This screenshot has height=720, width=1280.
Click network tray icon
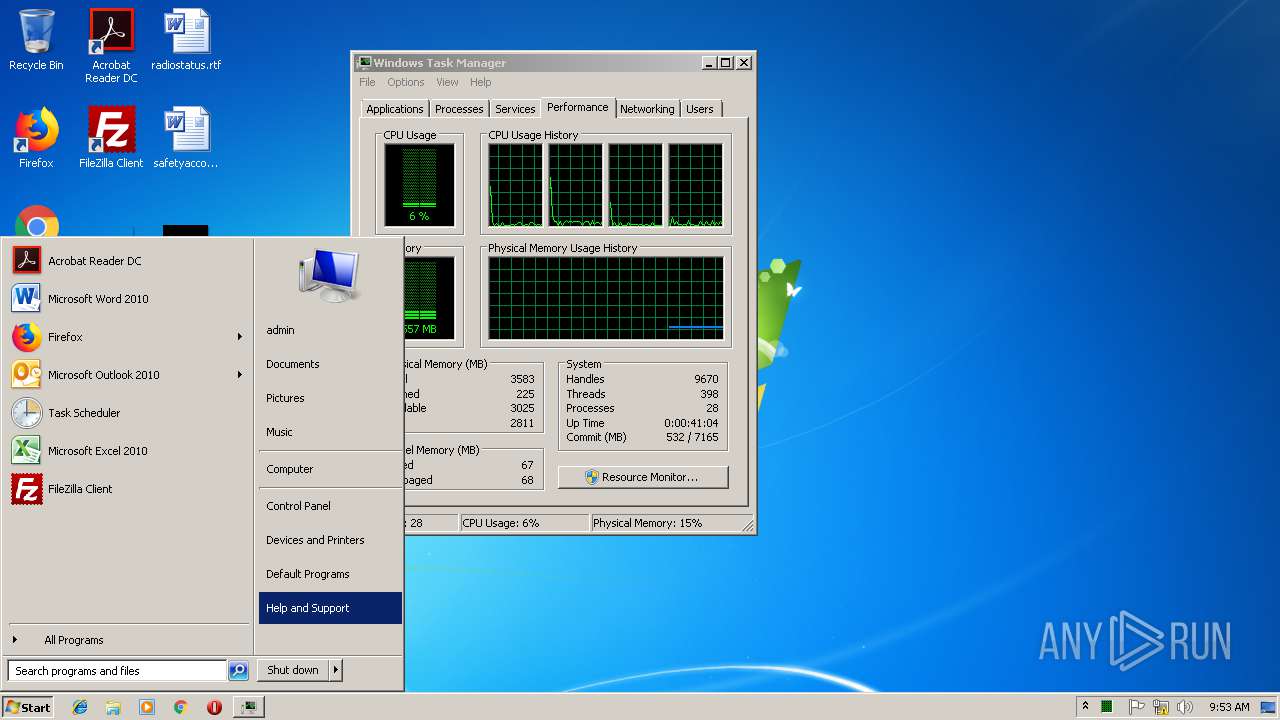(x=1161, y=707)
